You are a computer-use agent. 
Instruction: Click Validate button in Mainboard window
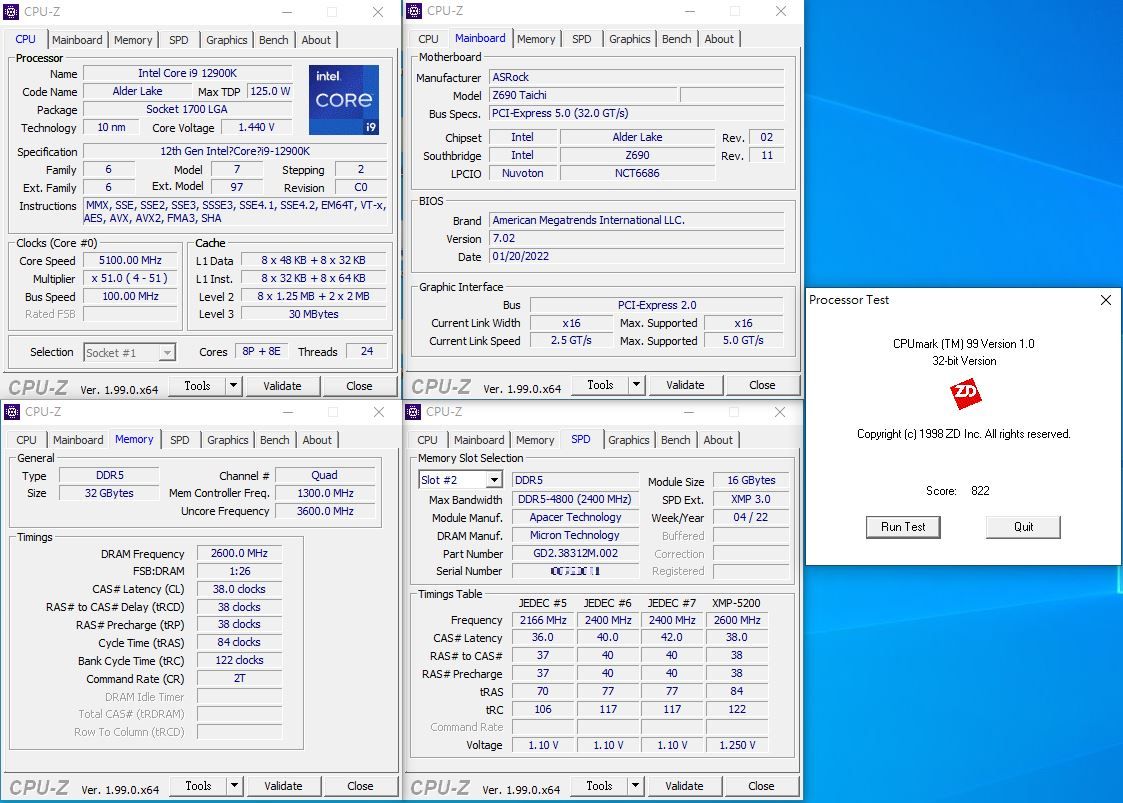pos(685,385)
